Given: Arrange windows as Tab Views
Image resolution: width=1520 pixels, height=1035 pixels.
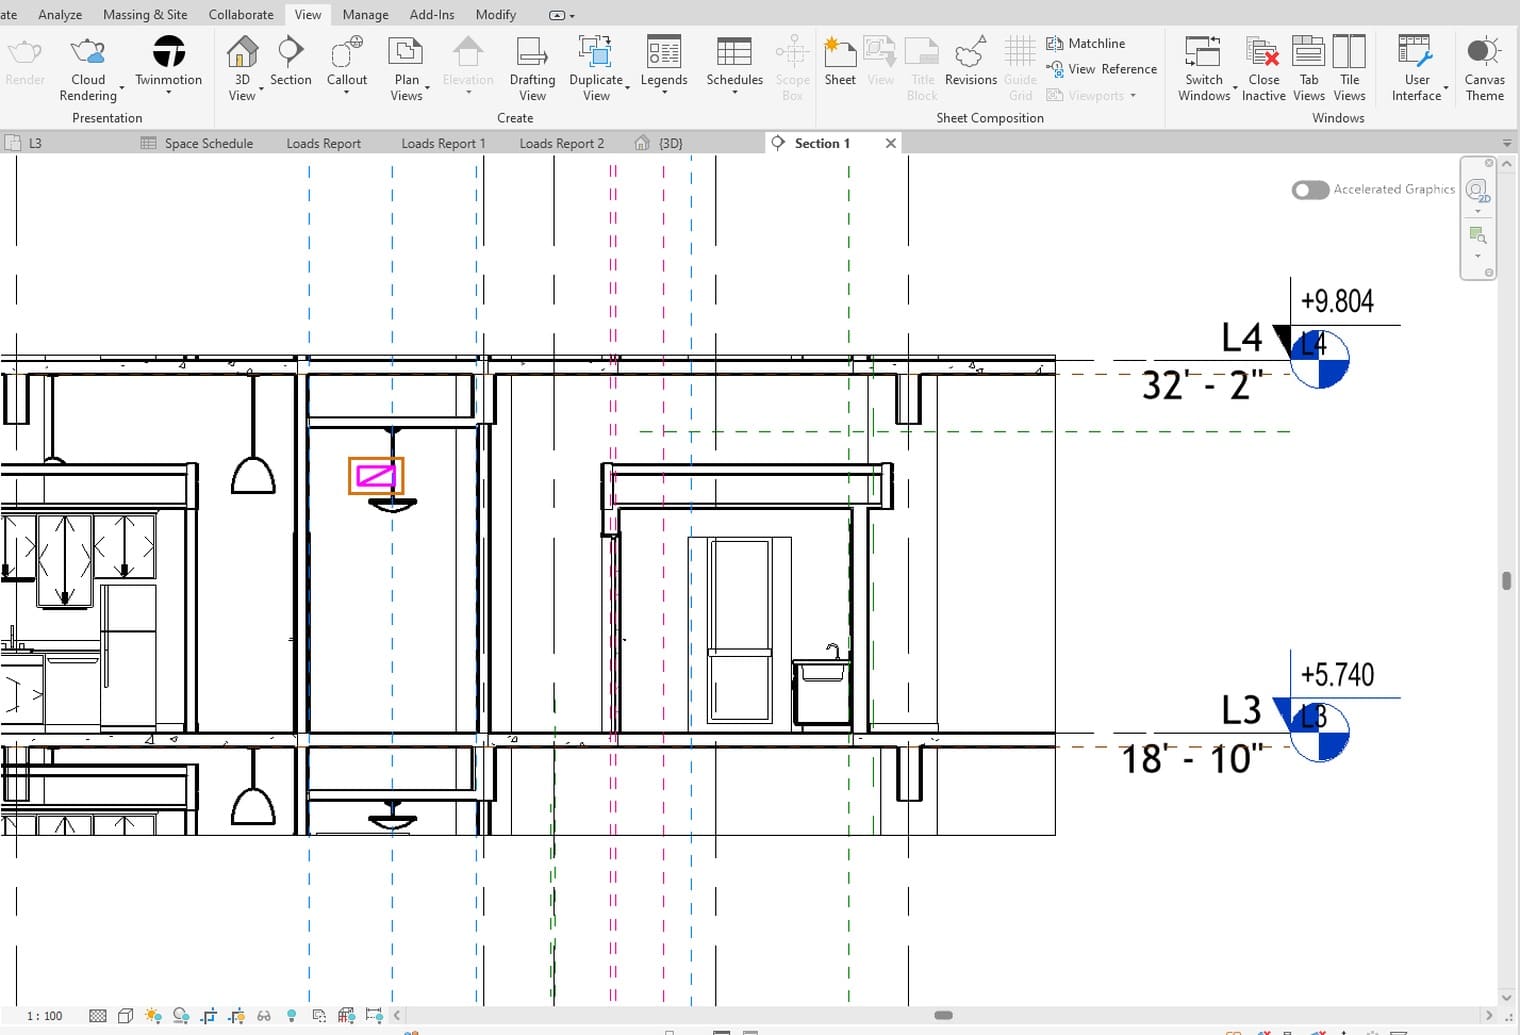Looking at the screenshot, I should 1308,67.
